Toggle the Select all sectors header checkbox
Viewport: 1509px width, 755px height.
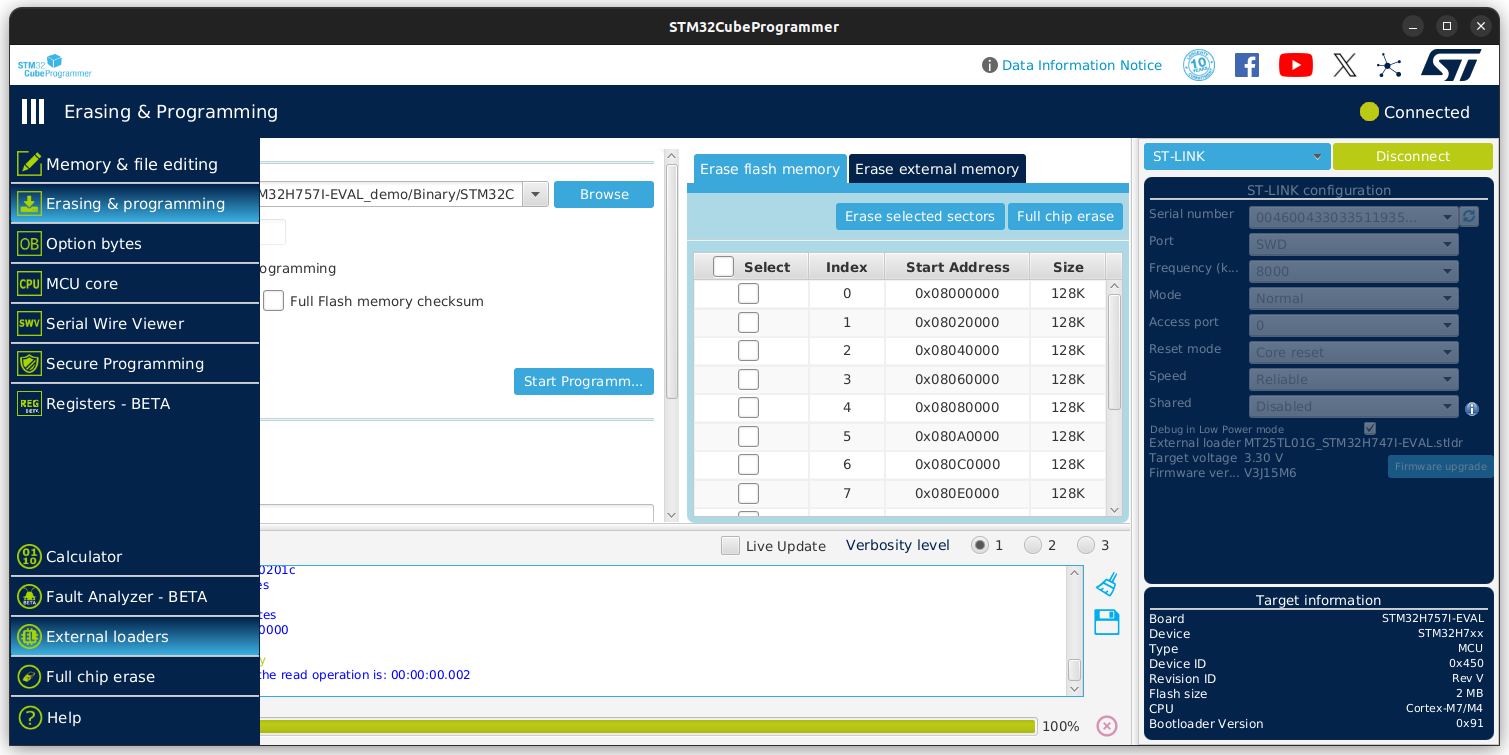pyautogui.click(x=723, y=267)
